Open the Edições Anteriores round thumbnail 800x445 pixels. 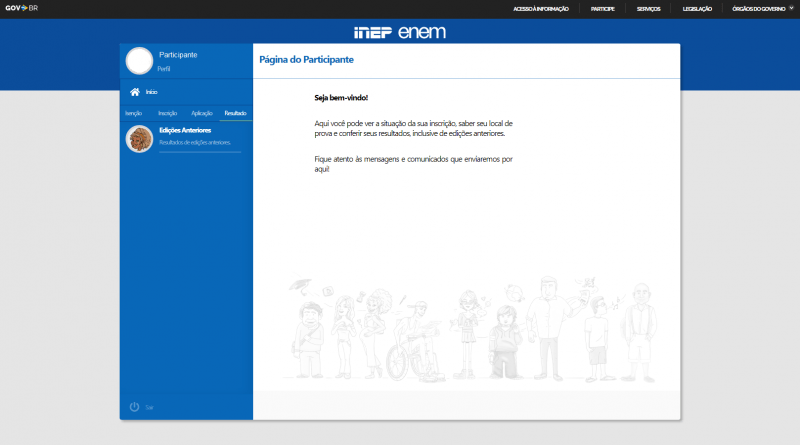(139, 139)
